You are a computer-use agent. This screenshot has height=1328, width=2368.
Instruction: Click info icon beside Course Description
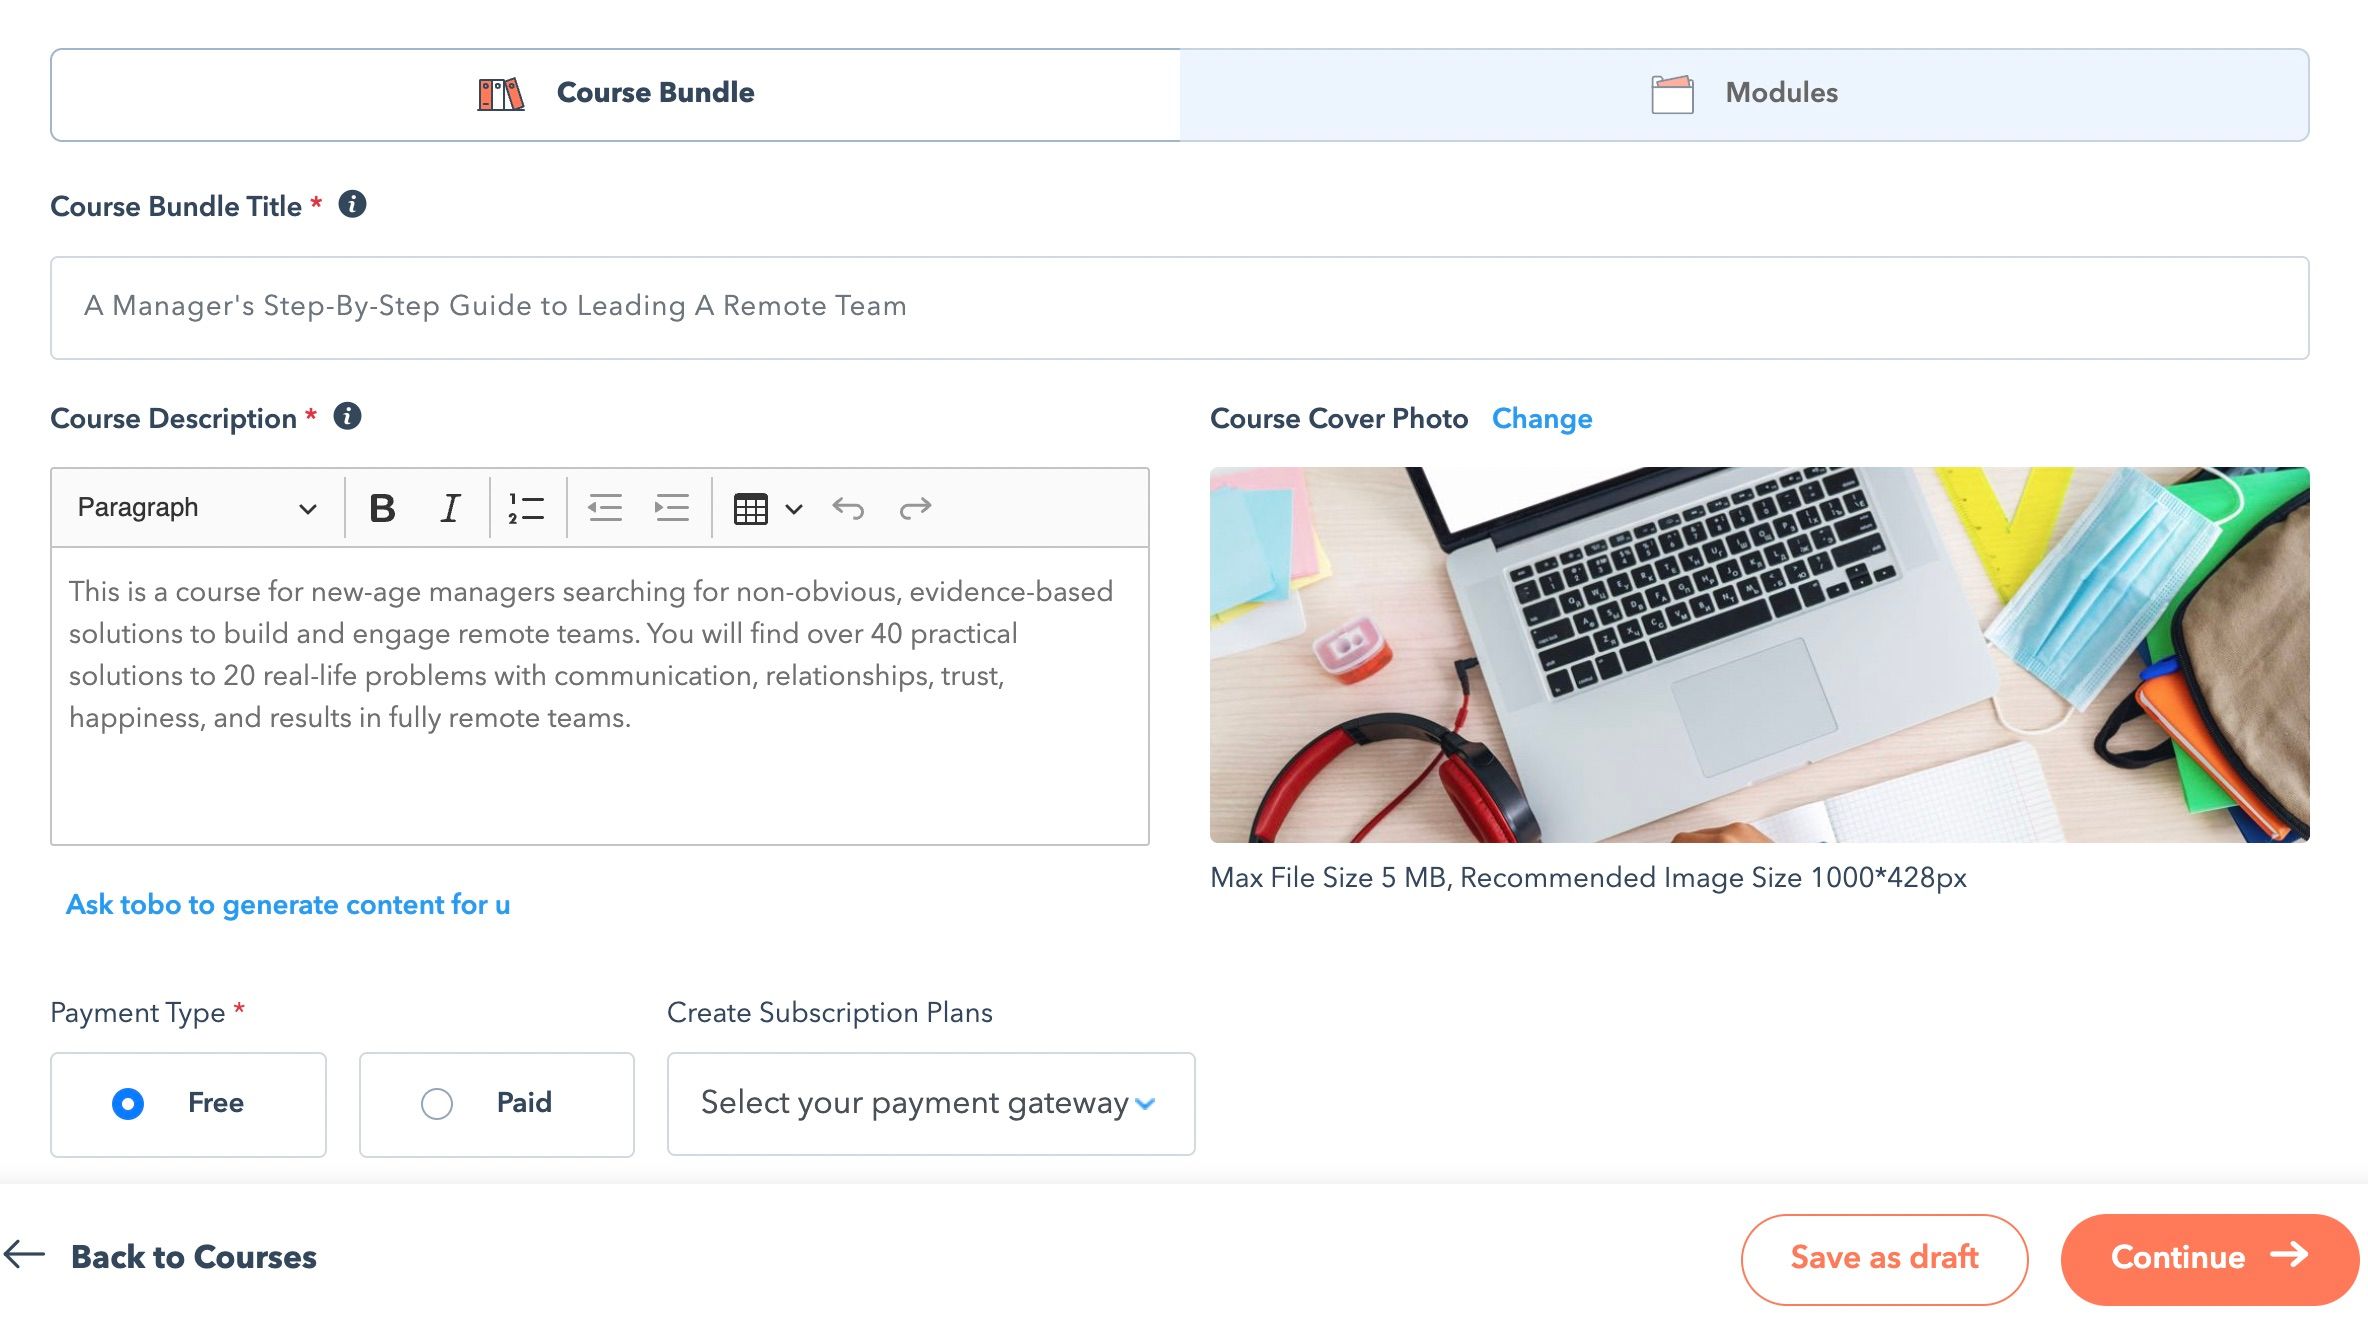point(347,416)
